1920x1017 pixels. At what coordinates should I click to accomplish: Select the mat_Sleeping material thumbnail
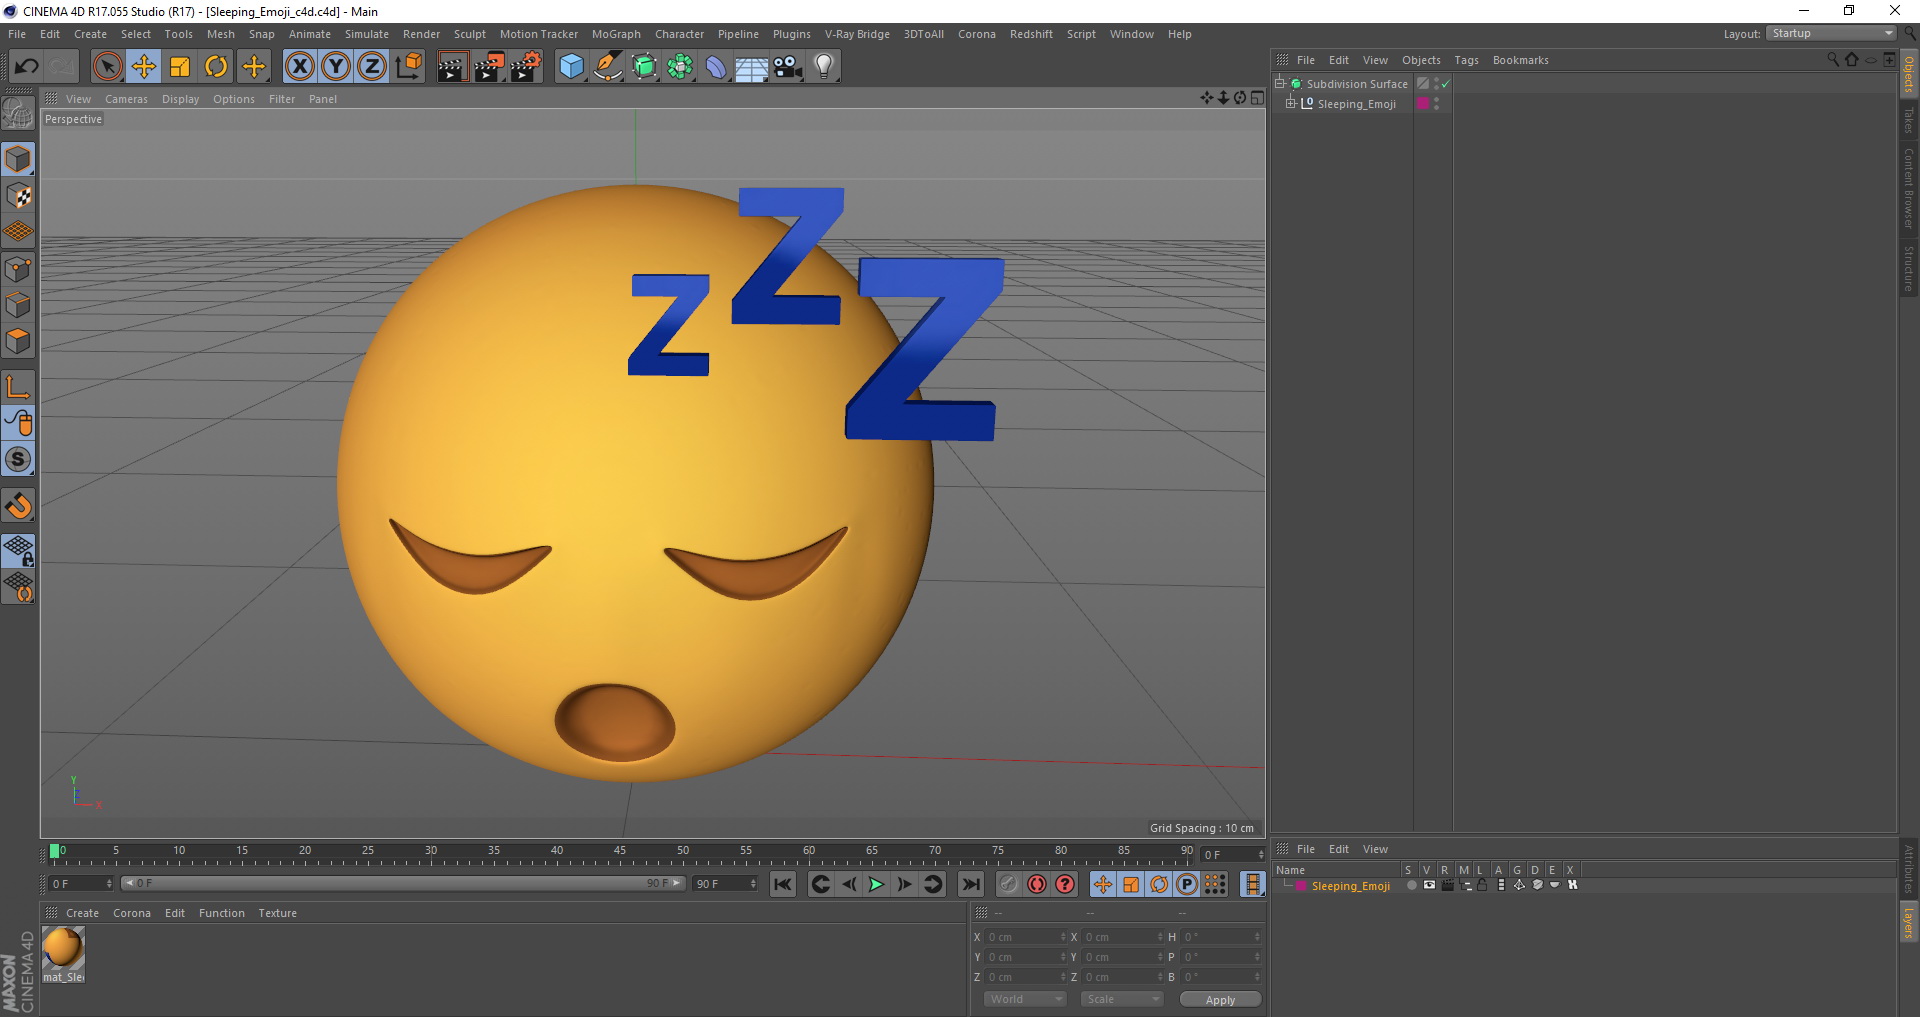63,948
